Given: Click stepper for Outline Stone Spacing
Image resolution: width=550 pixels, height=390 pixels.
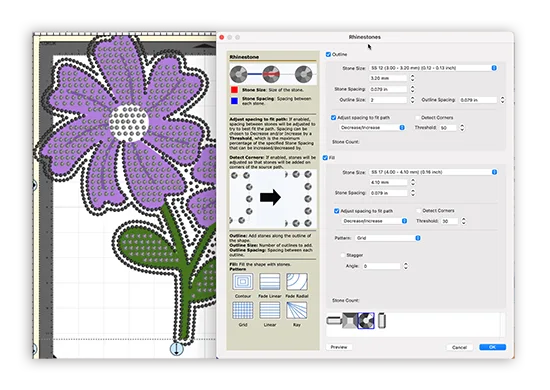Looking at the screenshot, I should 412,89.
